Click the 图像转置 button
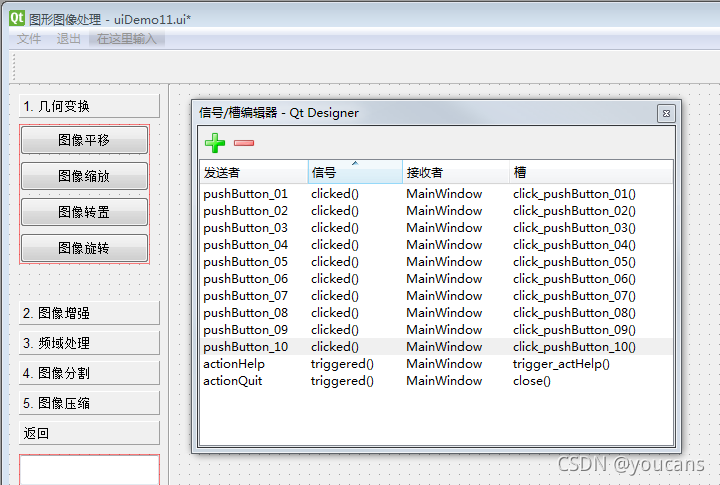This screenshot has width=720, height=485. pos(84,212)
